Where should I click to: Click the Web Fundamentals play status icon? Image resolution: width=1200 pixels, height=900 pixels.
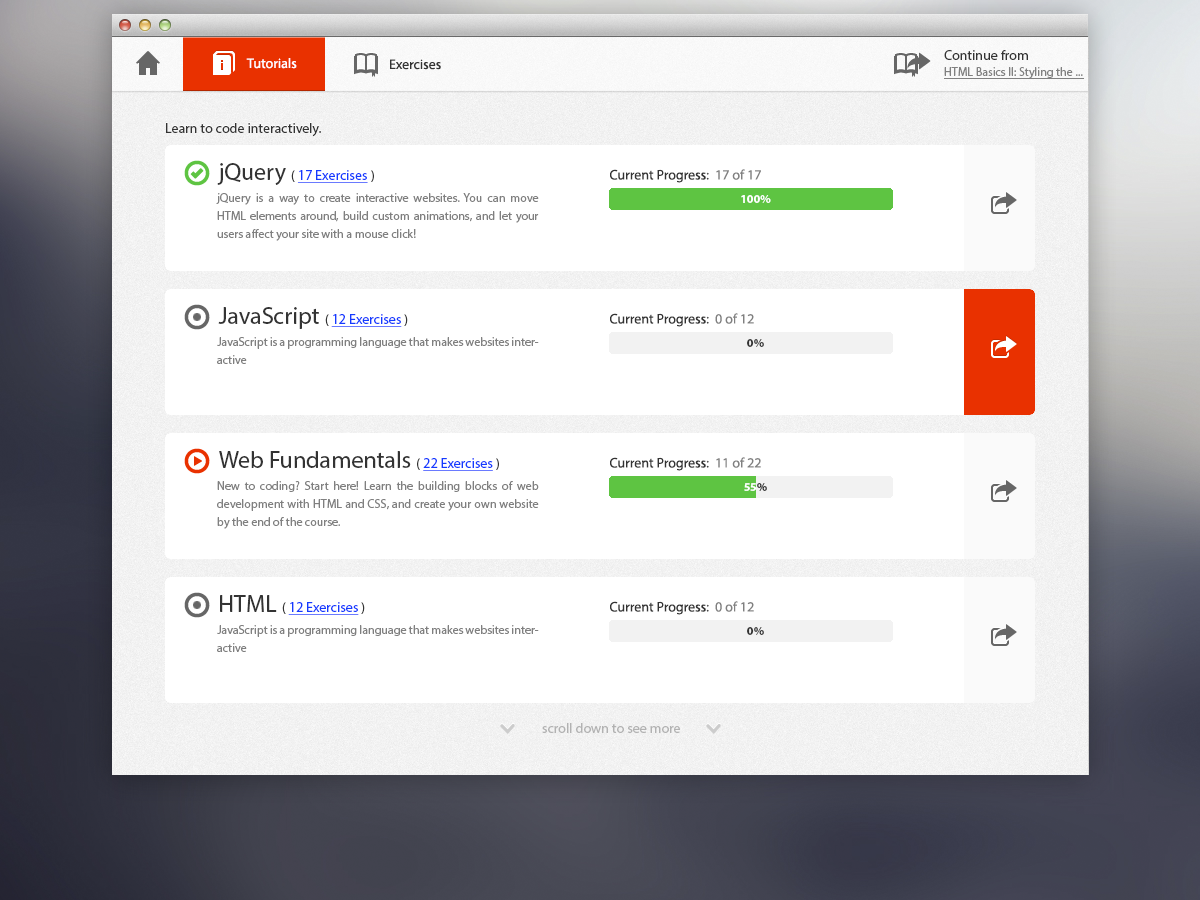[x=197, y=461]
